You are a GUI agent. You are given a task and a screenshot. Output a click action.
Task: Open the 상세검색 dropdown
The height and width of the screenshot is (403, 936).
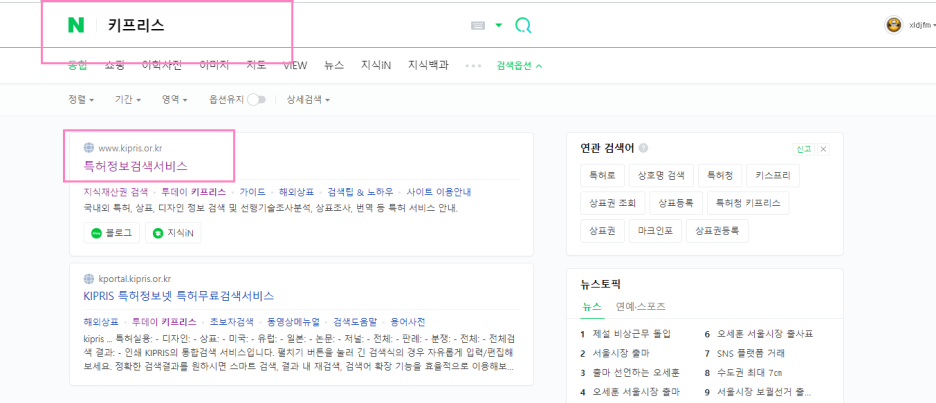coord(309,100)
